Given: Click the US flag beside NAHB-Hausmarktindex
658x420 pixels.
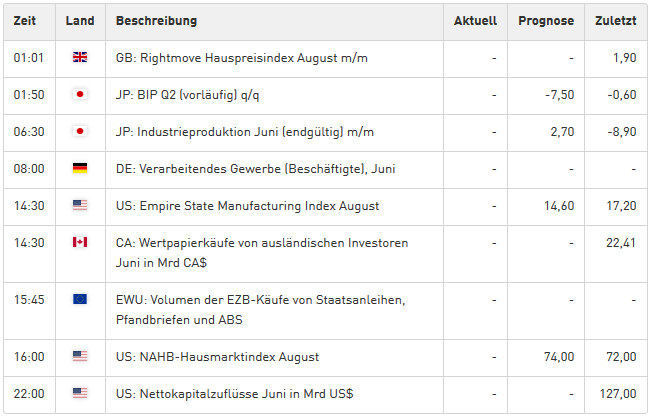Looking at the screenshot, I should (80, 356).
